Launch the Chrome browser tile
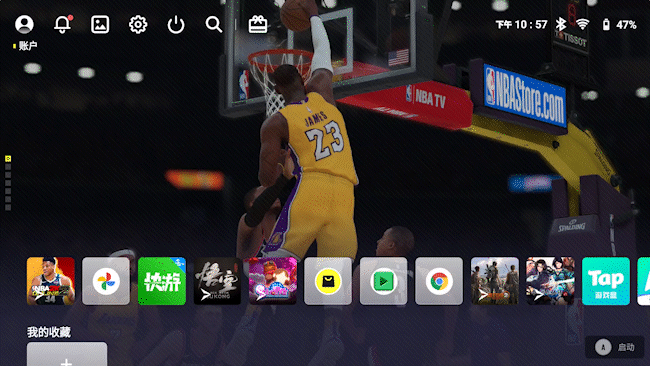The width and height of the screenshot is (650, 366). point(439,281)
